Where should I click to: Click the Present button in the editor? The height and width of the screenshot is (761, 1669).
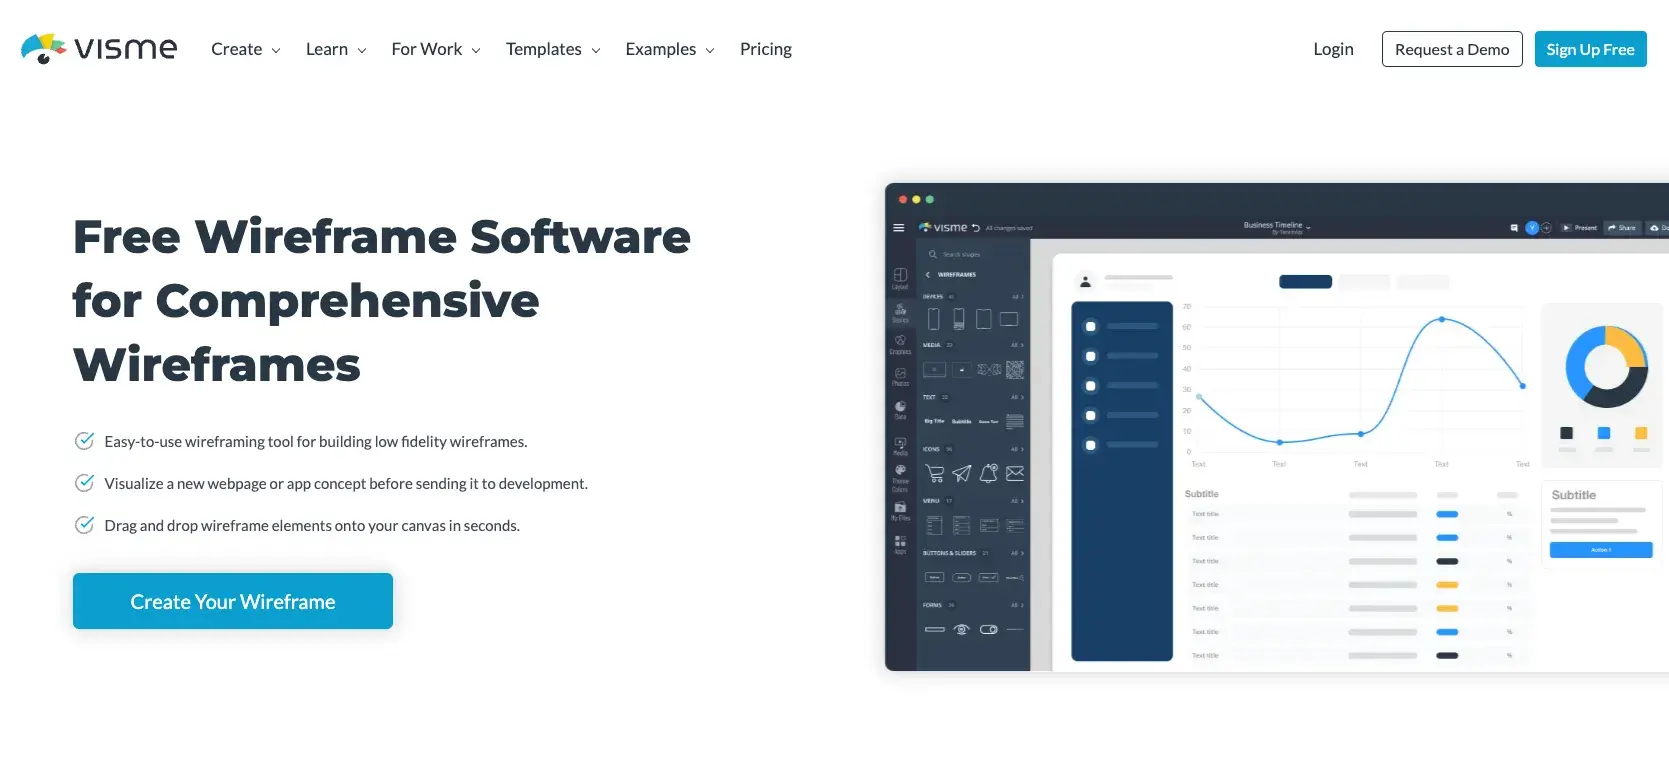click(1580, 228)
